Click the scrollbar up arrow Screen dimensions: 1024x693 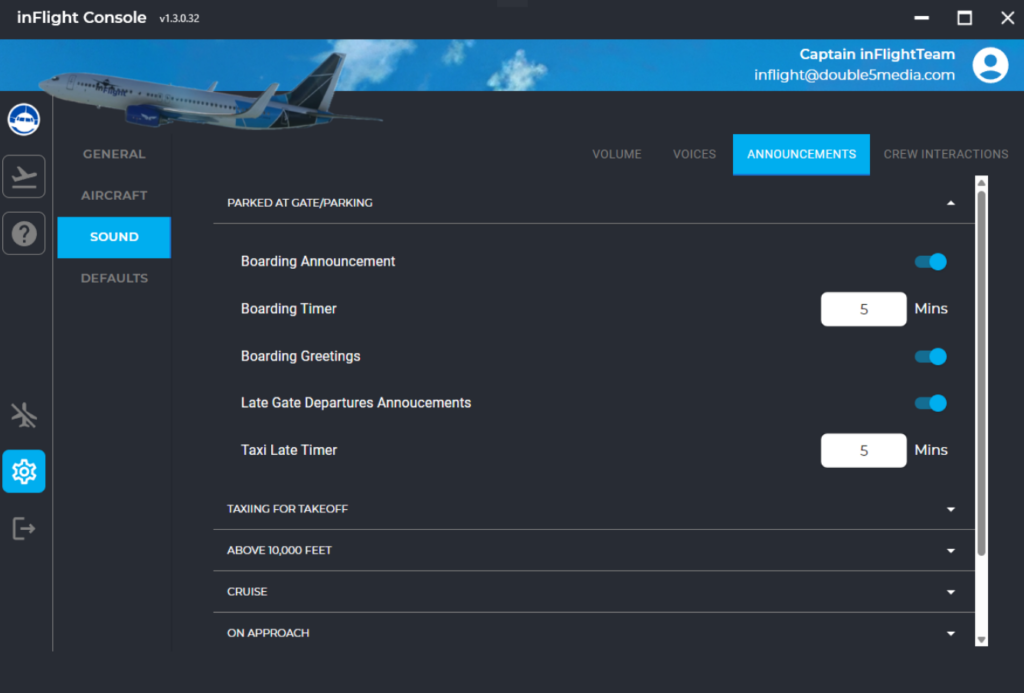(x=981, y=183)
